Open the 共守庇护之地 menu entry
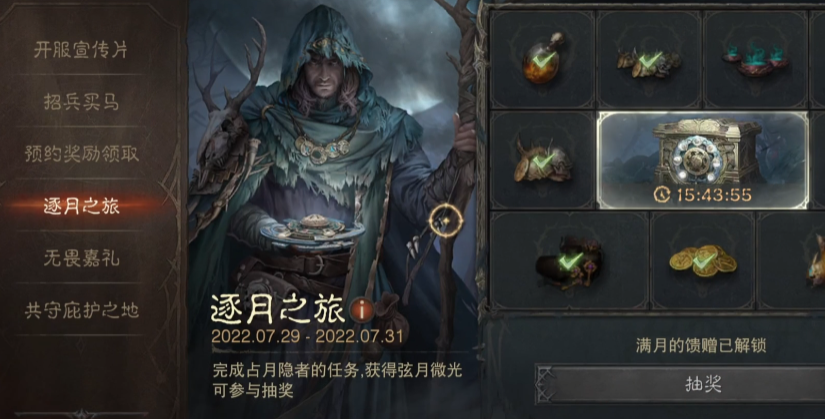The image size is (825, 419). pyautogui.click(x=81, y=310)
